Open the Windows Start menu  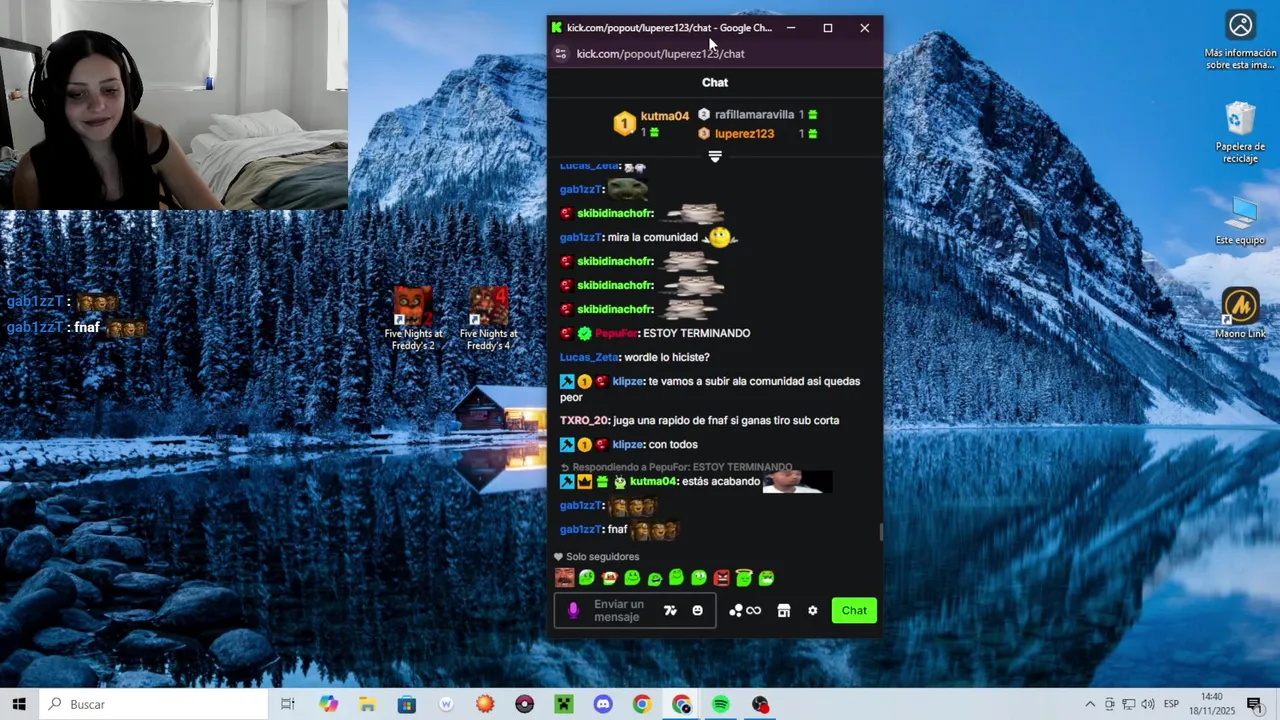pos(19,704)
